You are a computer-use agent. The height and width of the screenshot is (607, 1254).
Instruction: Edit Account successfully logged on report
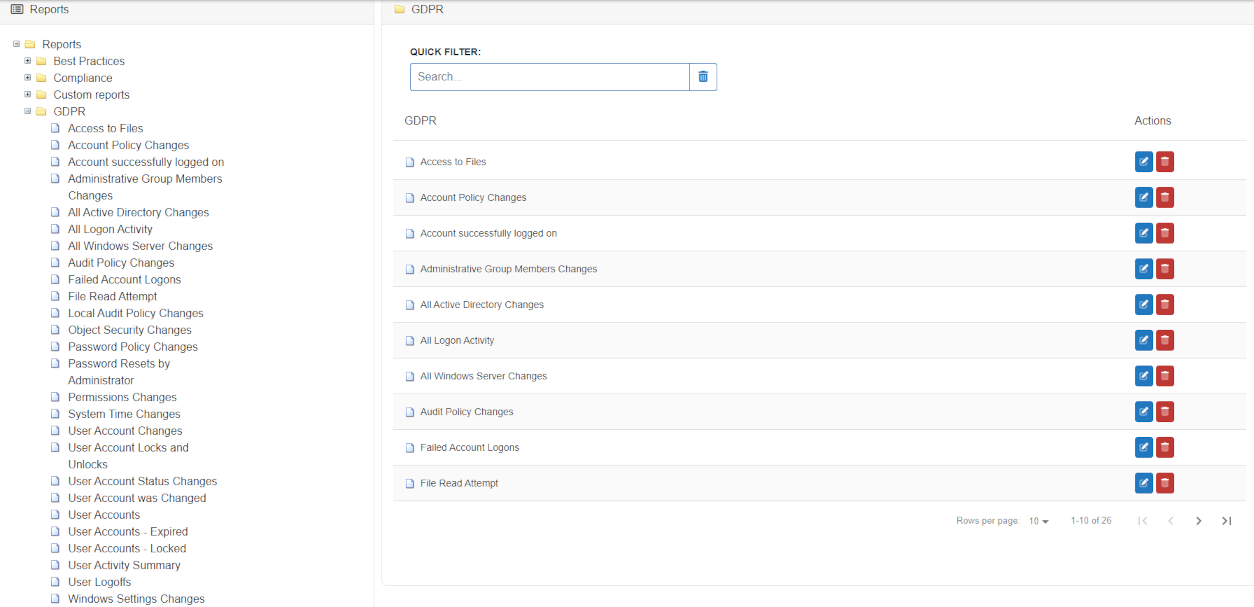pos(1144,233)
